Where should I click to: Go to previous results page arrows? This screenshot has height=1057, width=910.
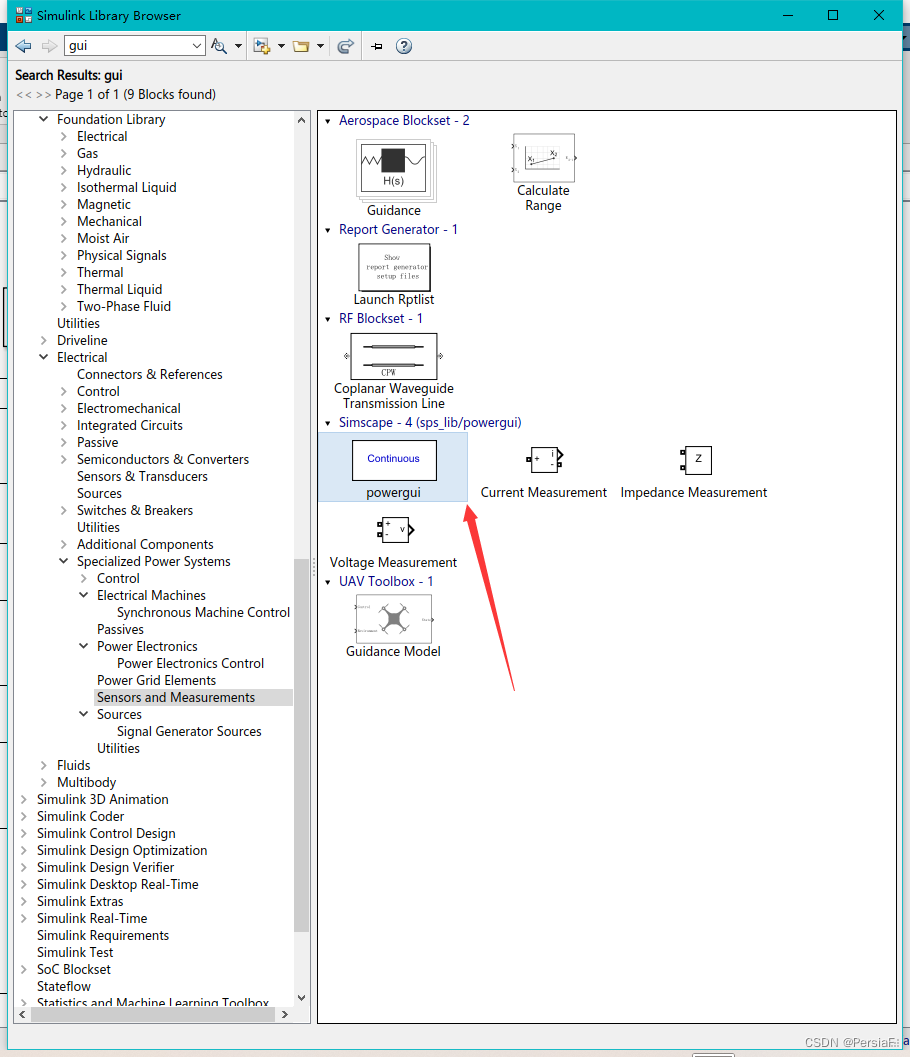point(24,95)
